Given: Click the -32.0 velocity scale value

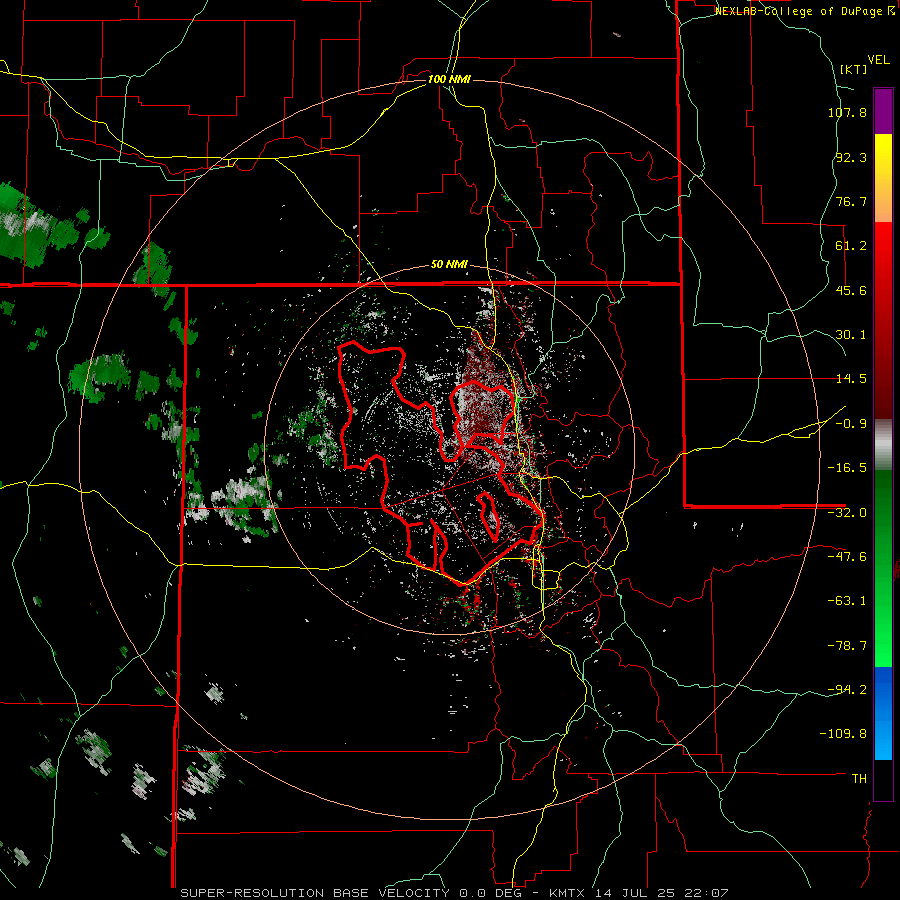Looking at the screenshot, I should 847,513.
